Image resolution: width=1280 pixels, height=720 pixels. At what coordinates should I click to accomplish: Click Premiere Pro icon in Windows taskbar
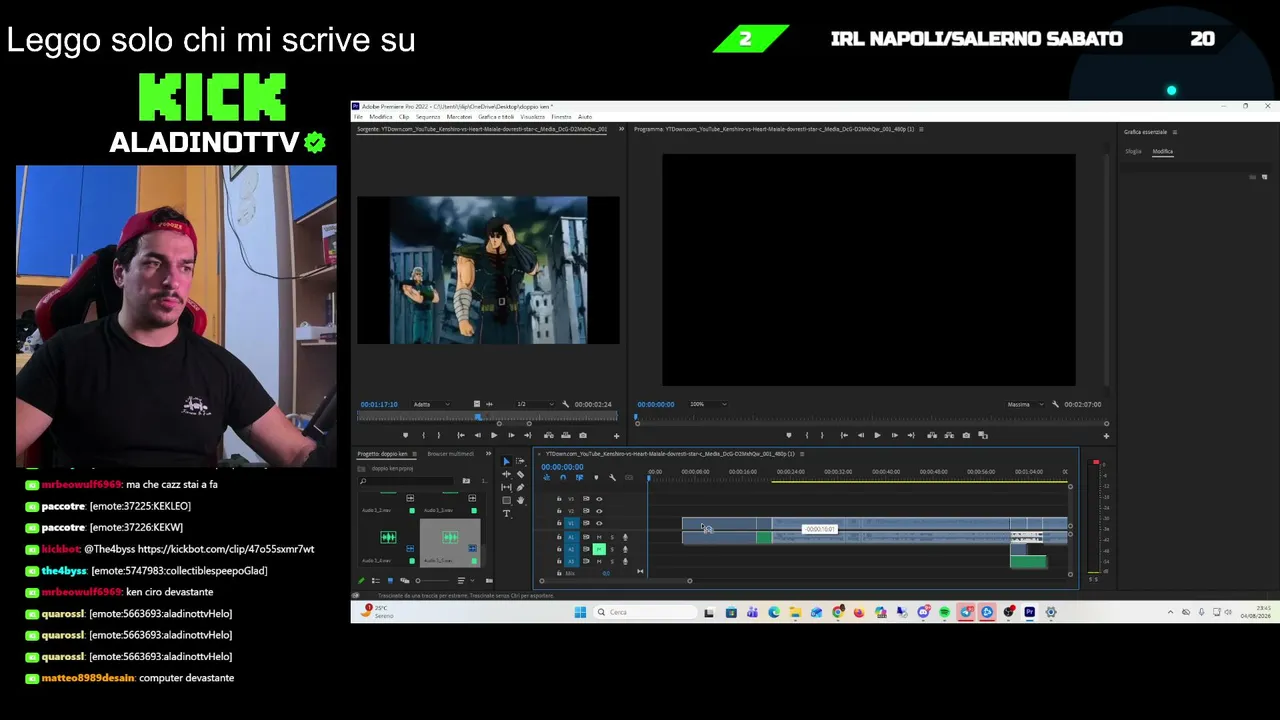[1029, 612]
